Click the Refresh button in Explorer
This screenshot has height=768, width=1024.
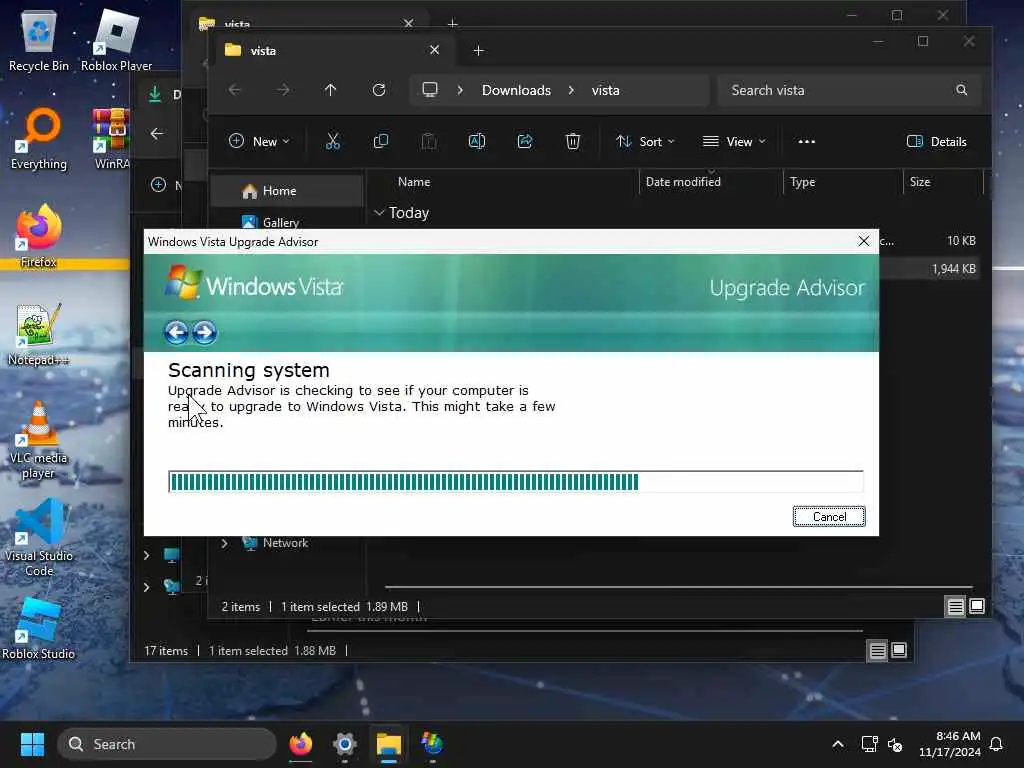[379, 90]
